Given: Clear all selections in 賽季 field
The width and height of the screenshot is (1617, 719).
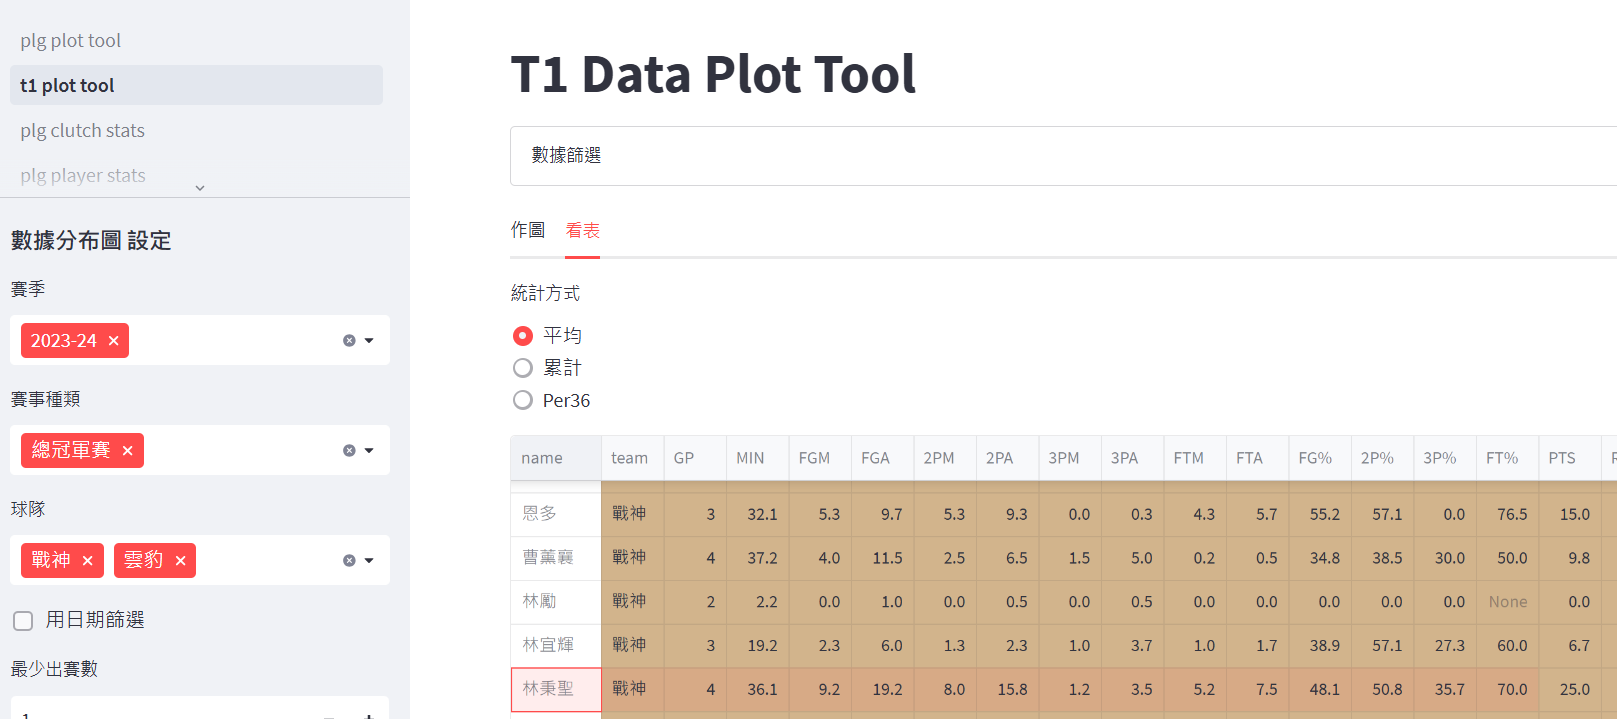Looking at the screenshot, I should (349, 341).
